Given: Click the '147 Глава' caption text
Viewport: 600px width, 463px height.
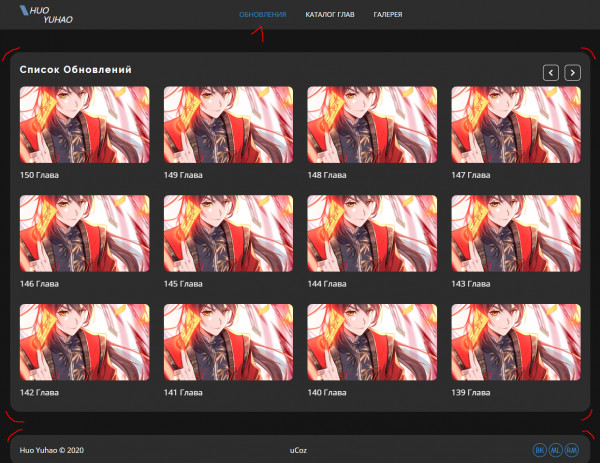Looking at the screenshot, I should point(471,175).
